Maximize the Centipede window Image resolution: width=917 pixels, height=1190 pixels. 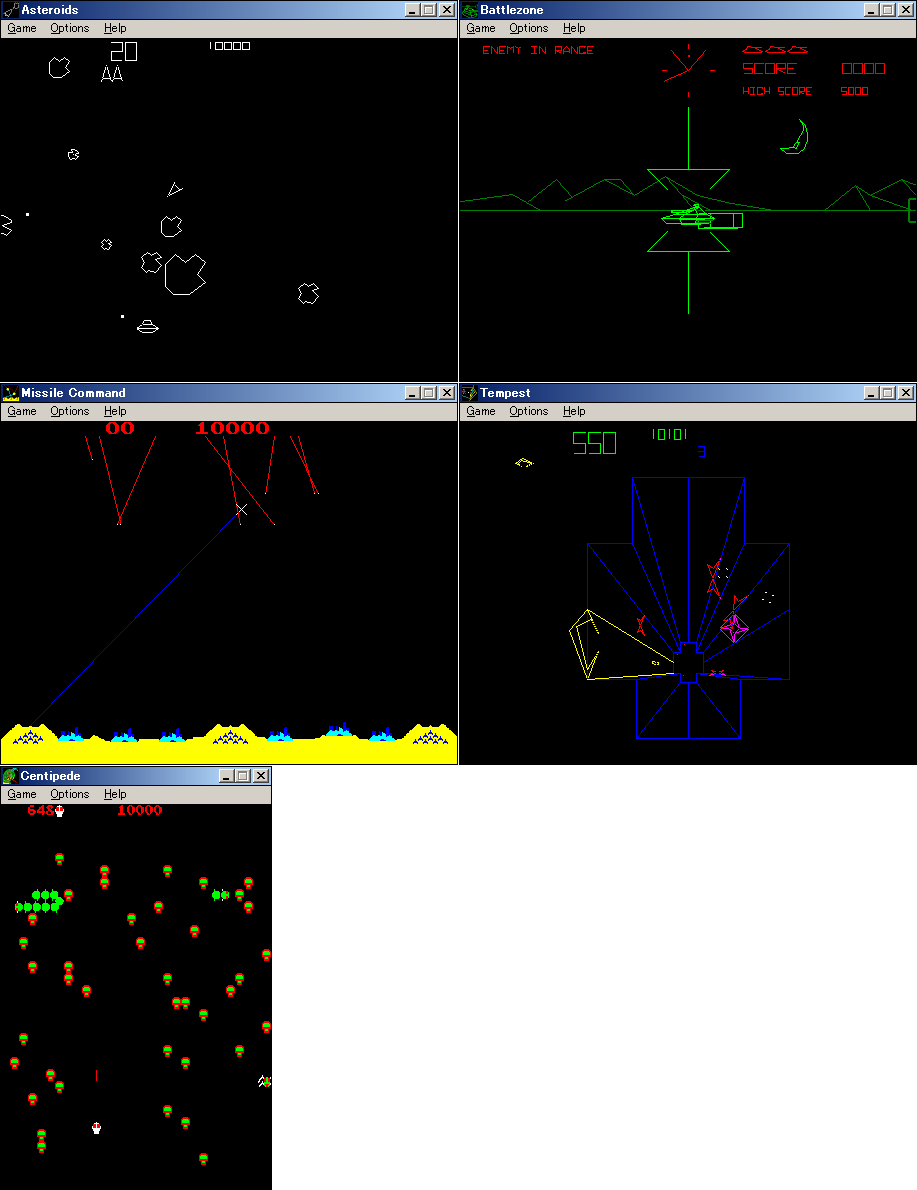[243, 776]
